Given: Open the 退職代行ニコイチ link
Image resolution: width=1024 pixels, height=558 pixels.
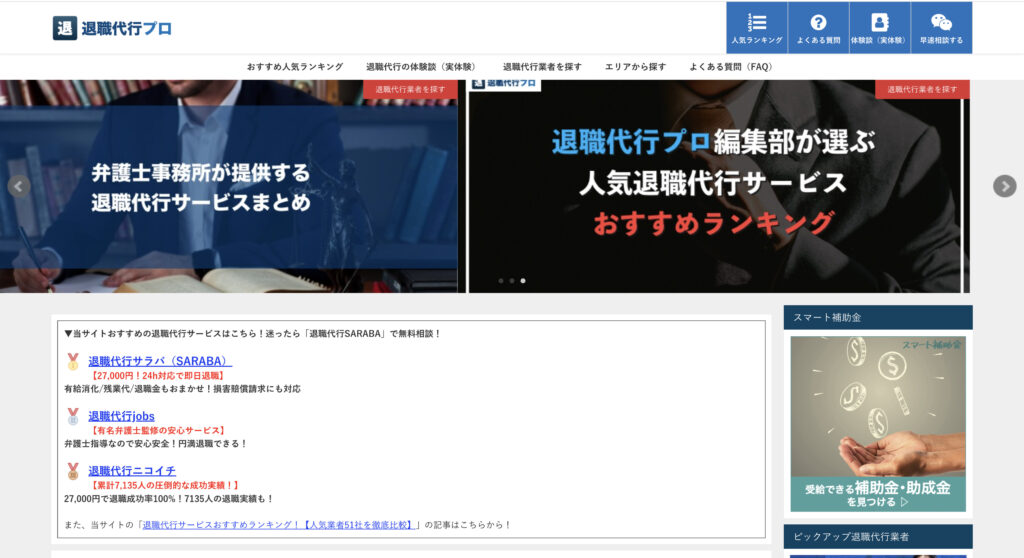Looking at the screenshot, I should pyautogui.click(x=132, y=471).
